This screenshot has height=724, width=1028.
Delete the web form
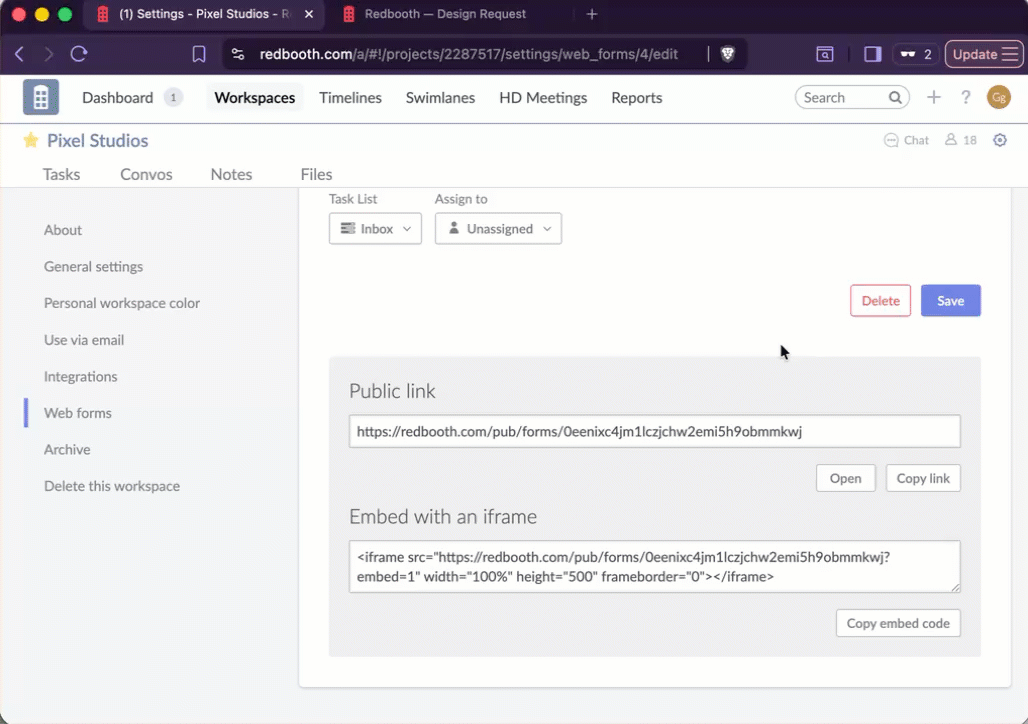coord(880,300)
